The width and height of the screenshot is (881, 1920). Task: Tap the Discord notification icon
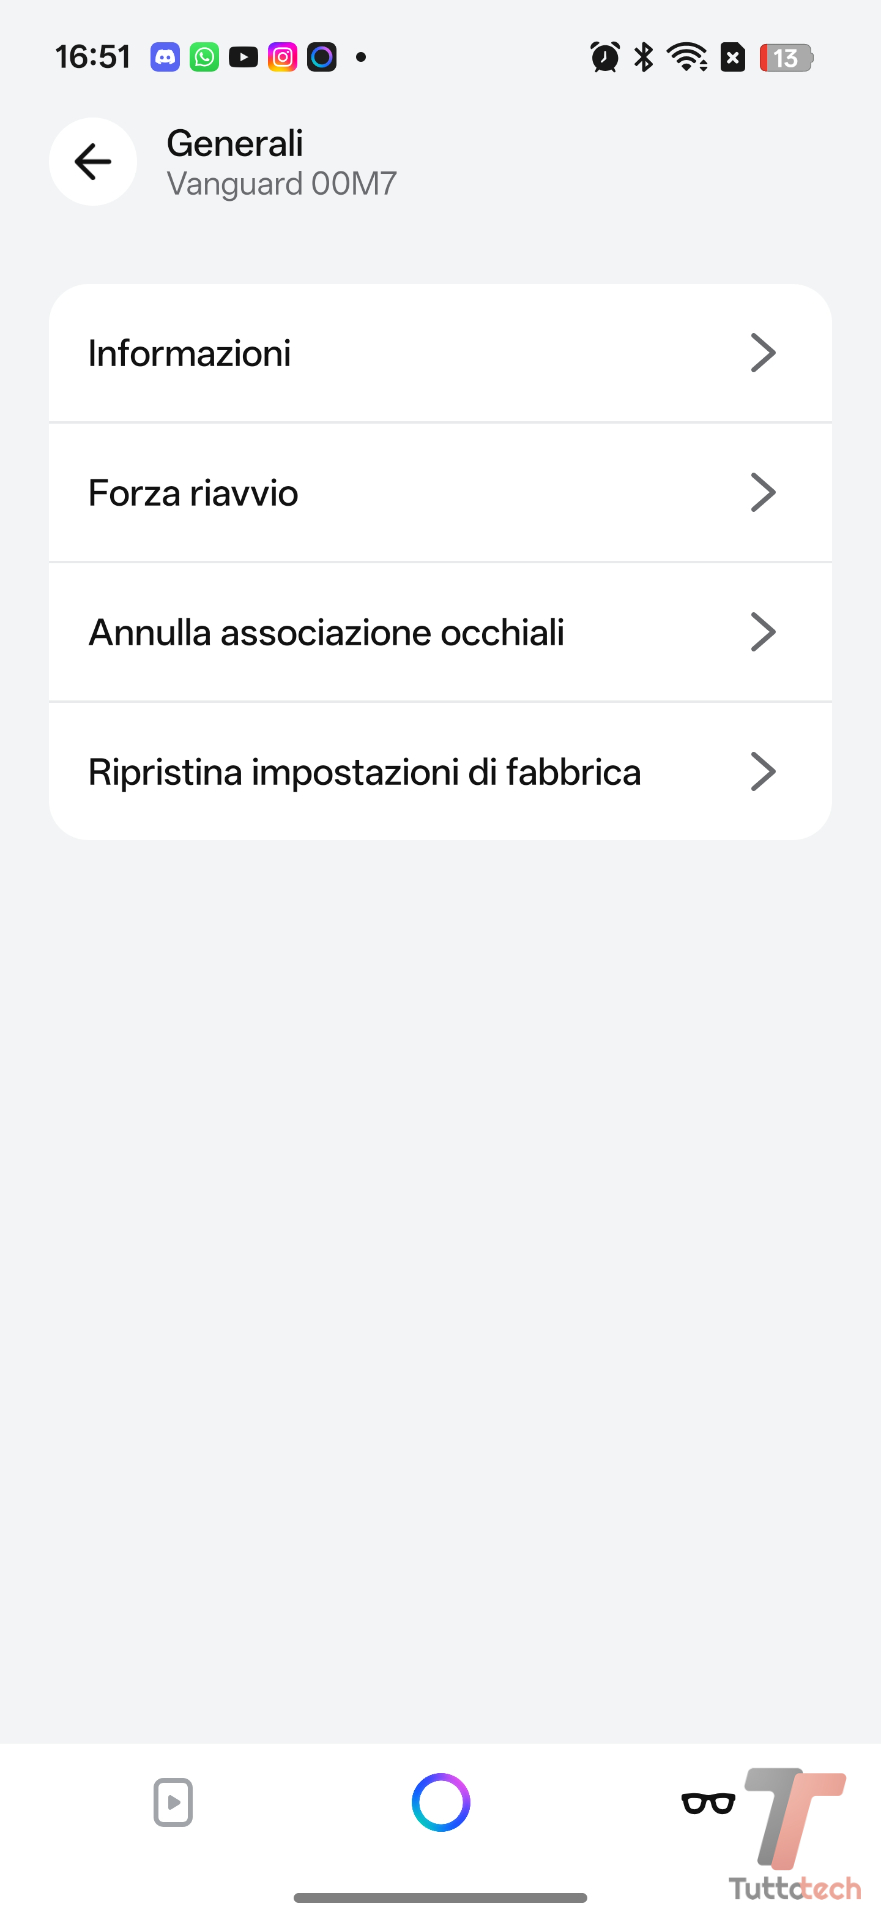[165, 57]
